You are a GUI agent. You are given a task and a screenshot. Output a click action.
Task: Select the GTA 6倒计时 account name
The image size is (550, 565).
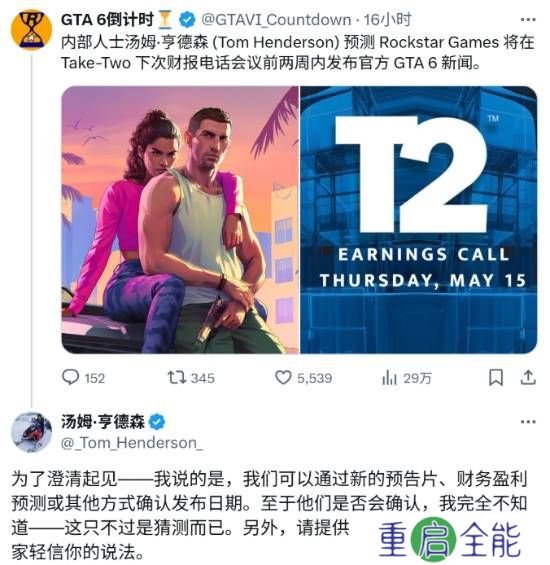pos(107,19)
